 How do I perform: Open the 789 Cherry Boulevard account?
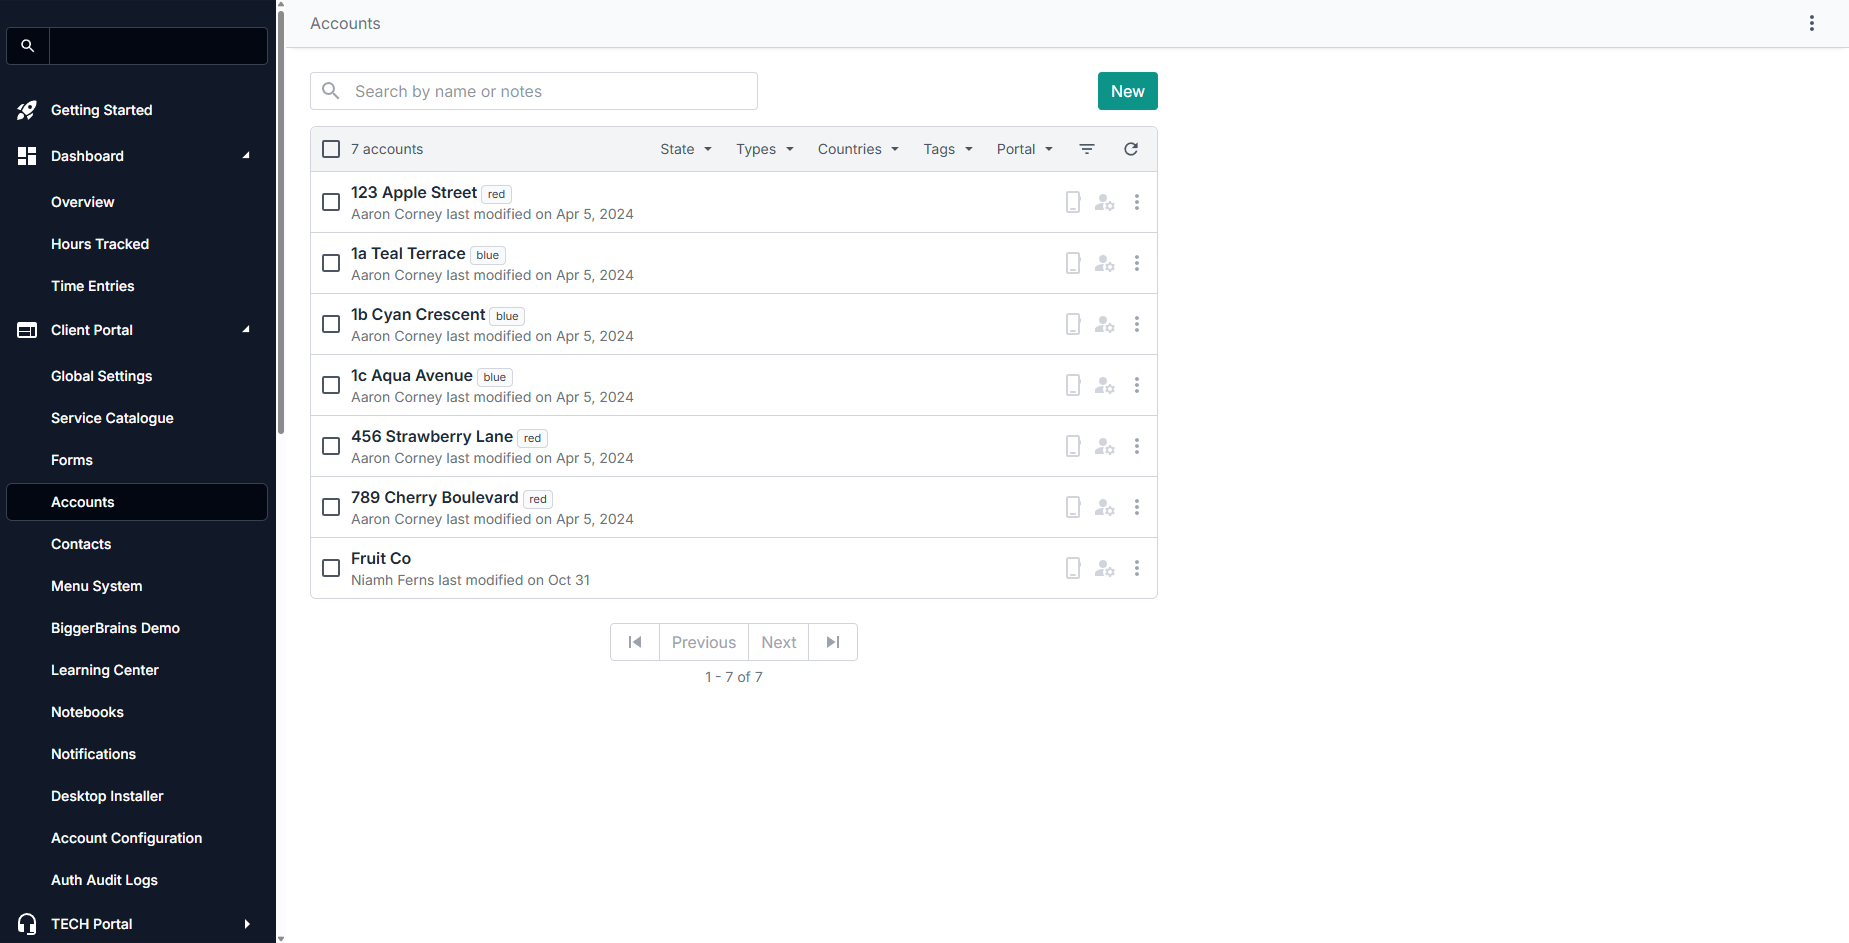click(x=435, y=497)
